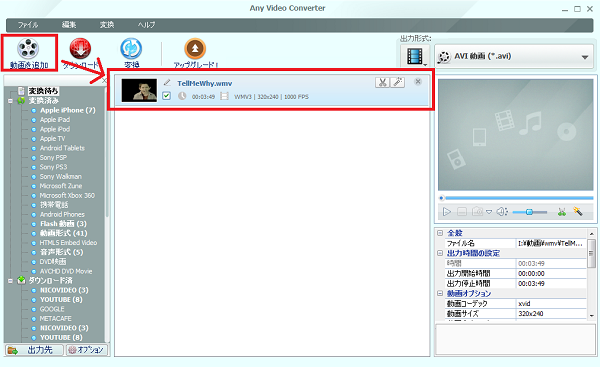Select Apple iPod in the tree
This screenshot has height=367, width=600.
point(55,129)
